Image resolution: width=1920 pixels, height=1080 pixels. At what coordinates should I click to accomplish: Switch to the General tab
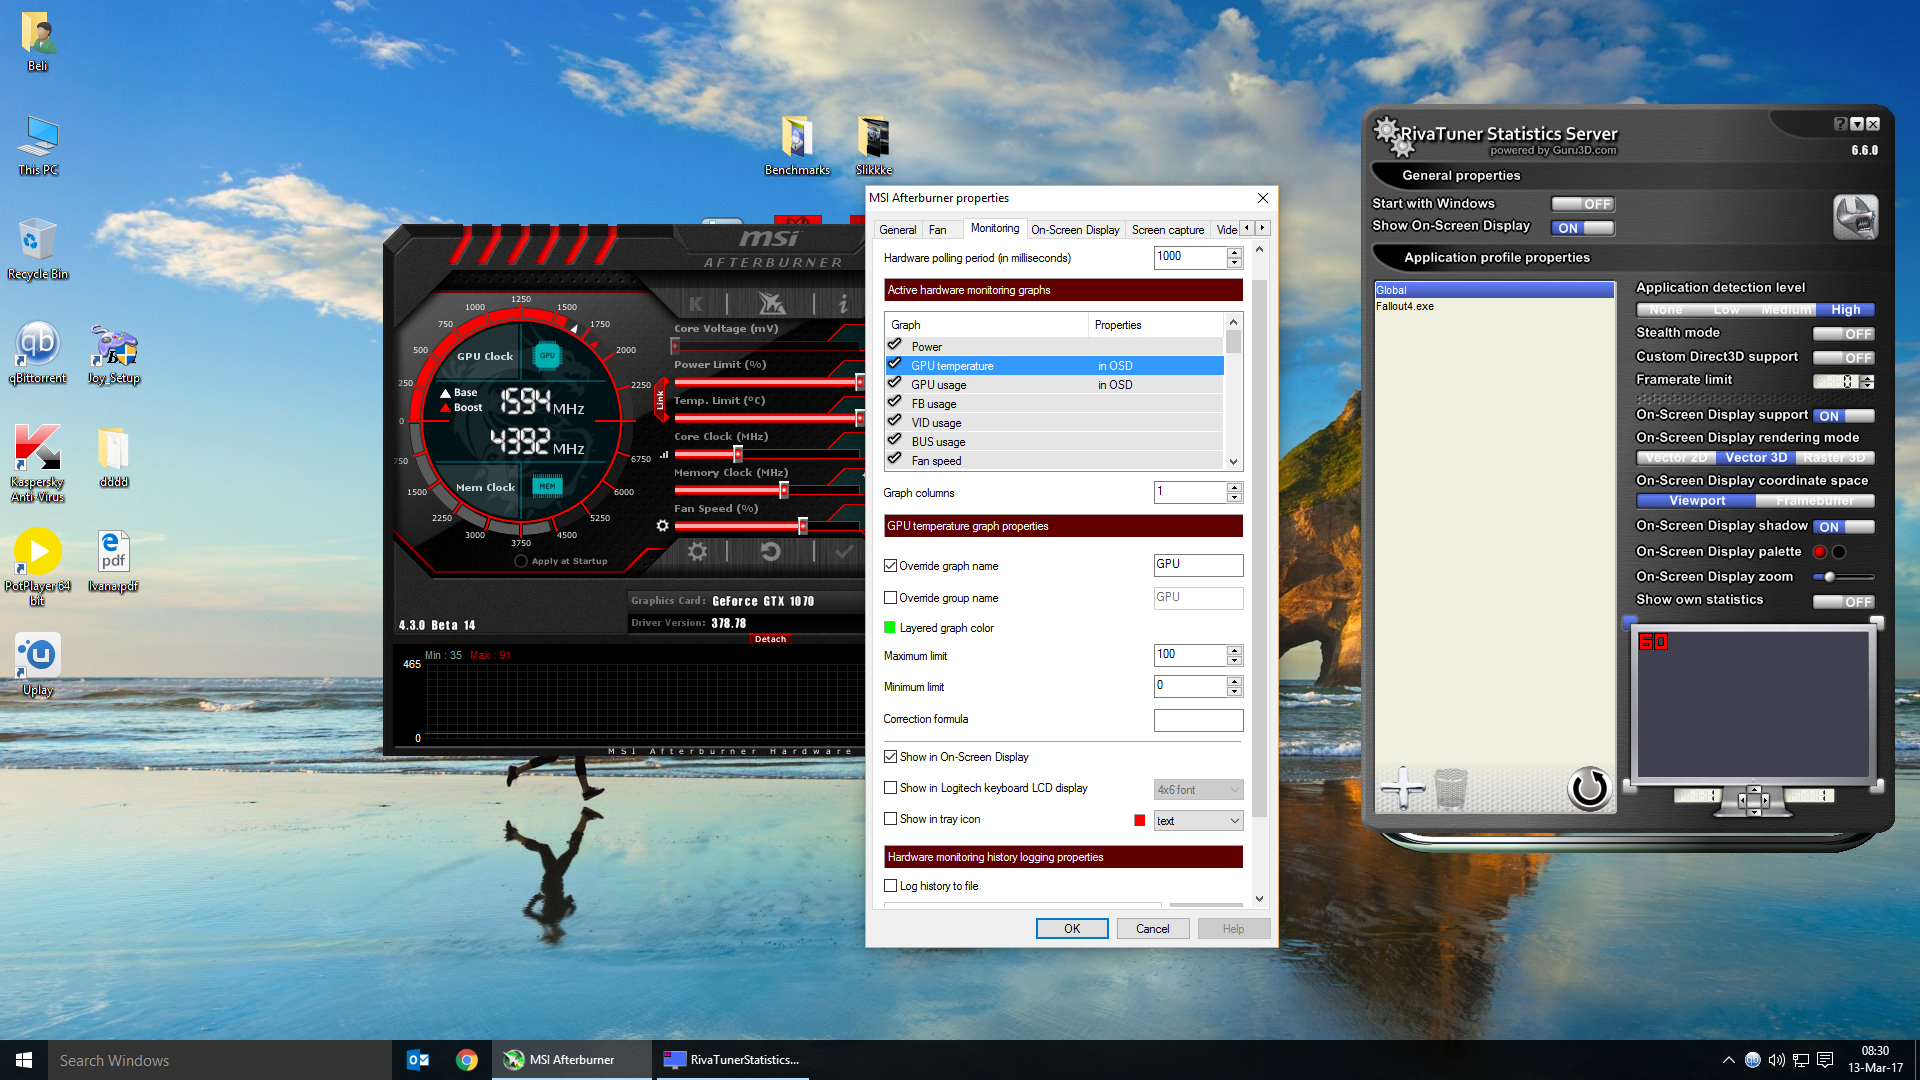[x=897, y=230]
